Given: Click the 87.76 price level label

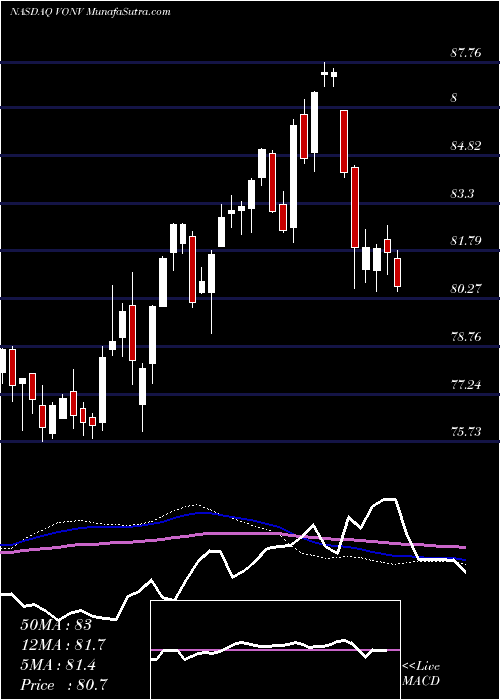Looking at the screenshot, I should 466,53.
